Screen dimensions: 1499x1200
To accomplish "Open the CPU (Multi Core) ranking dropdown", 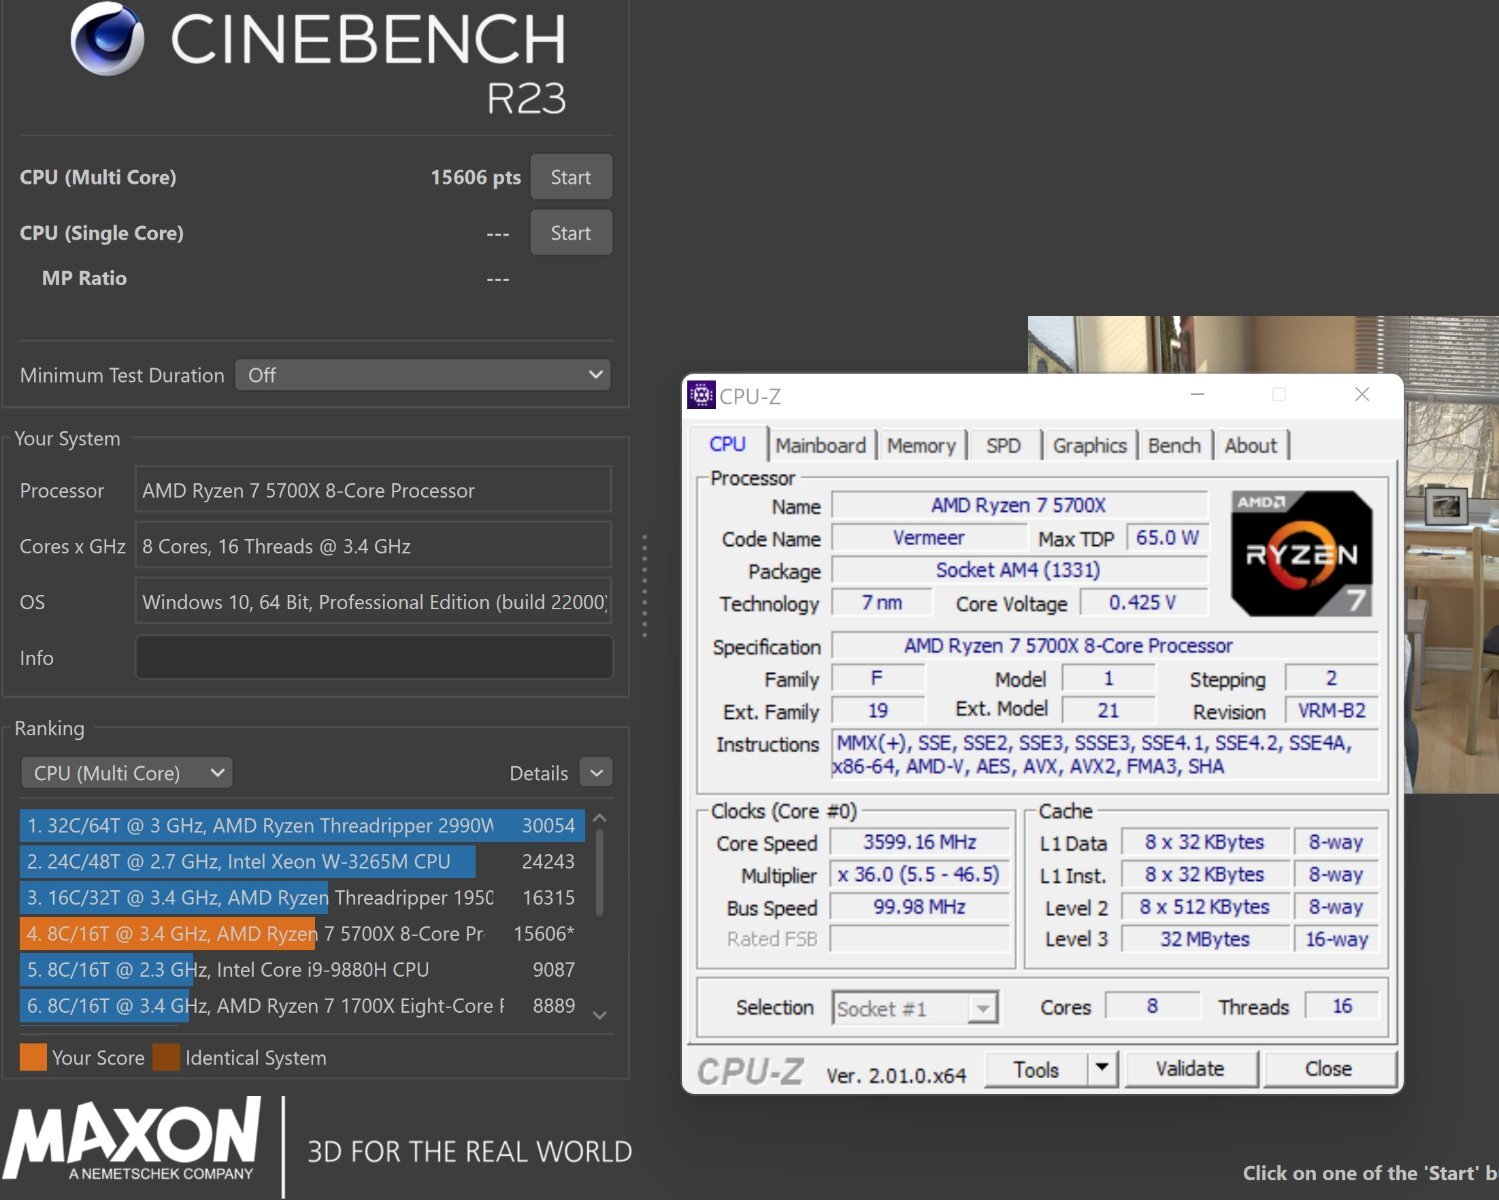I will point(127,773).
